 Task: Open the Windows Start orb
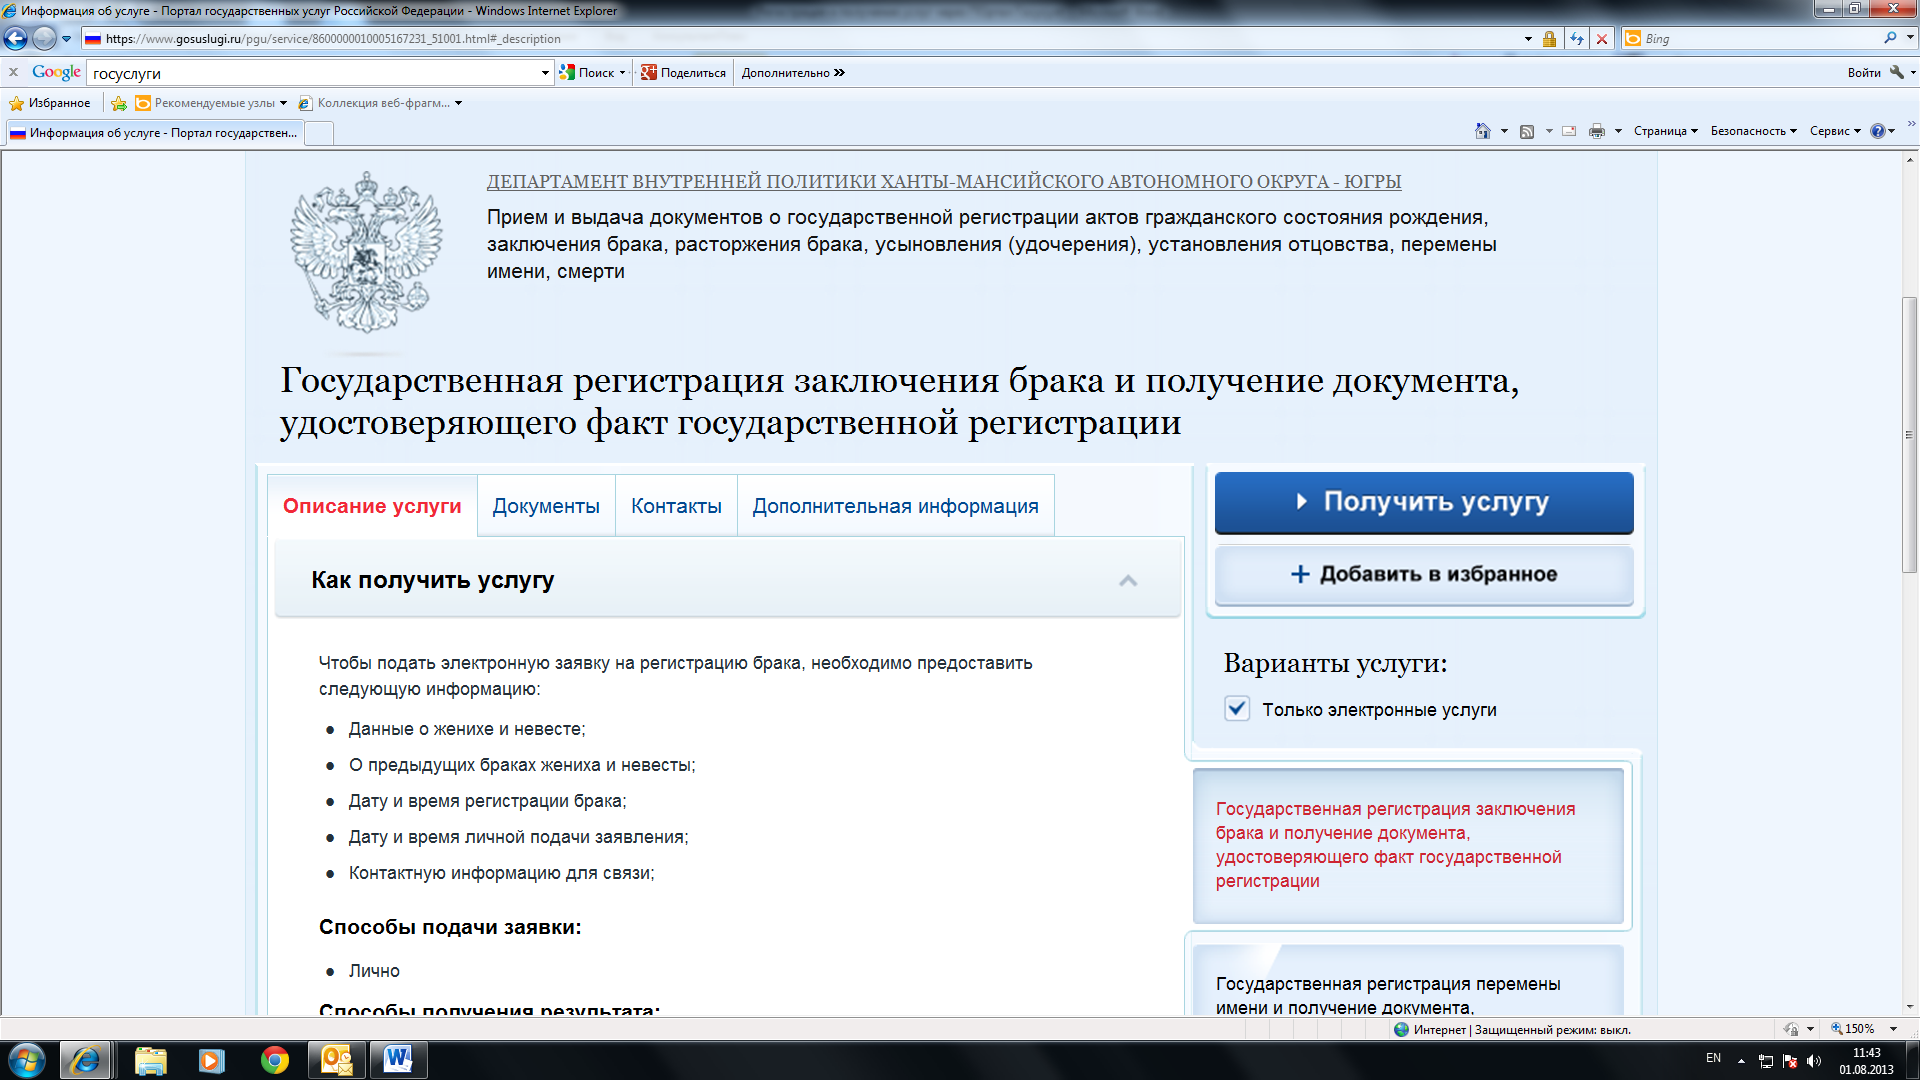point(26,1060)
